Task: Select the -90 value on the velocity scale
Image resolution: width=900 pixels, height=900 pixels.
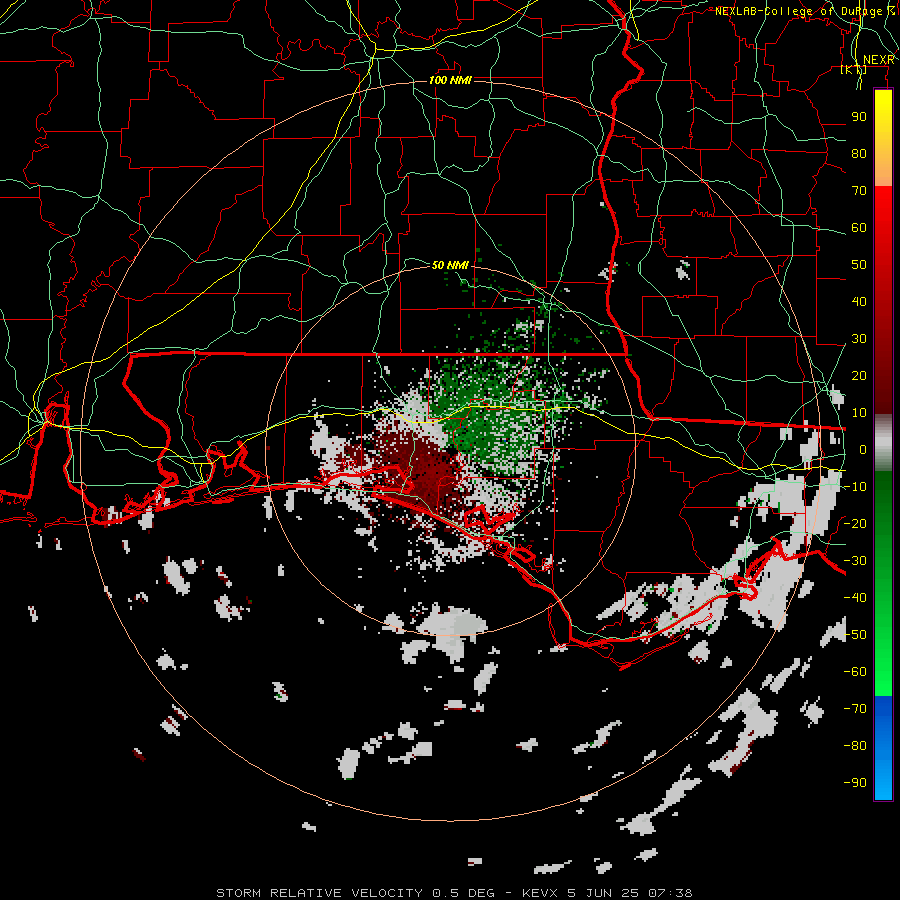Action: coord(855,783)
